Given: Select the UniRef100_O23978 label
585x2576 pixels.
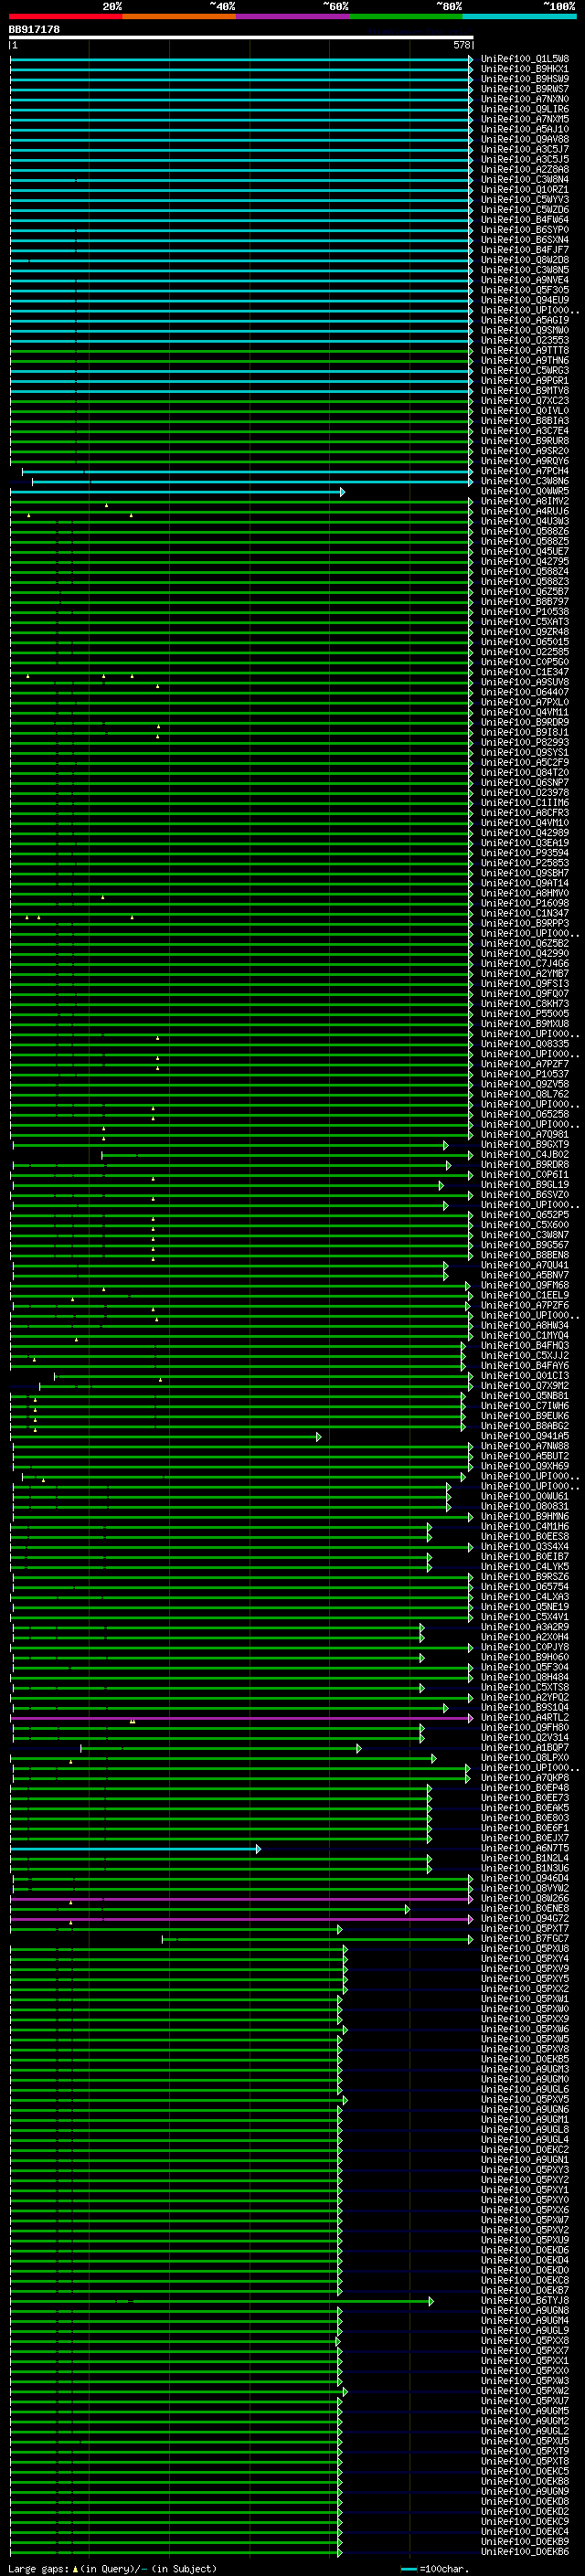Looking at the screenshot, I should (525, 793).
